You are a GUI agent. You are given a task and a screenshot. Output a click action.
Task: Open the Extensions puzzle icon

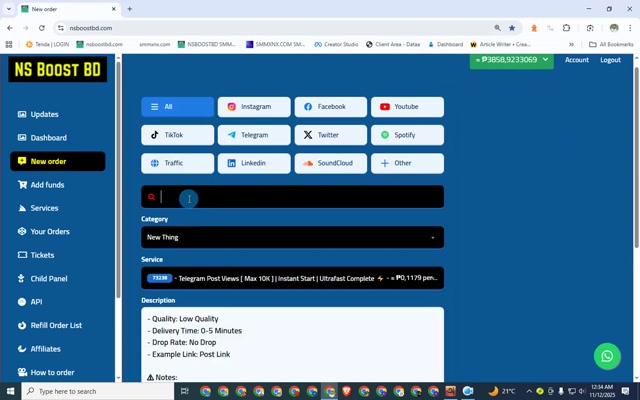pos(566,28)
